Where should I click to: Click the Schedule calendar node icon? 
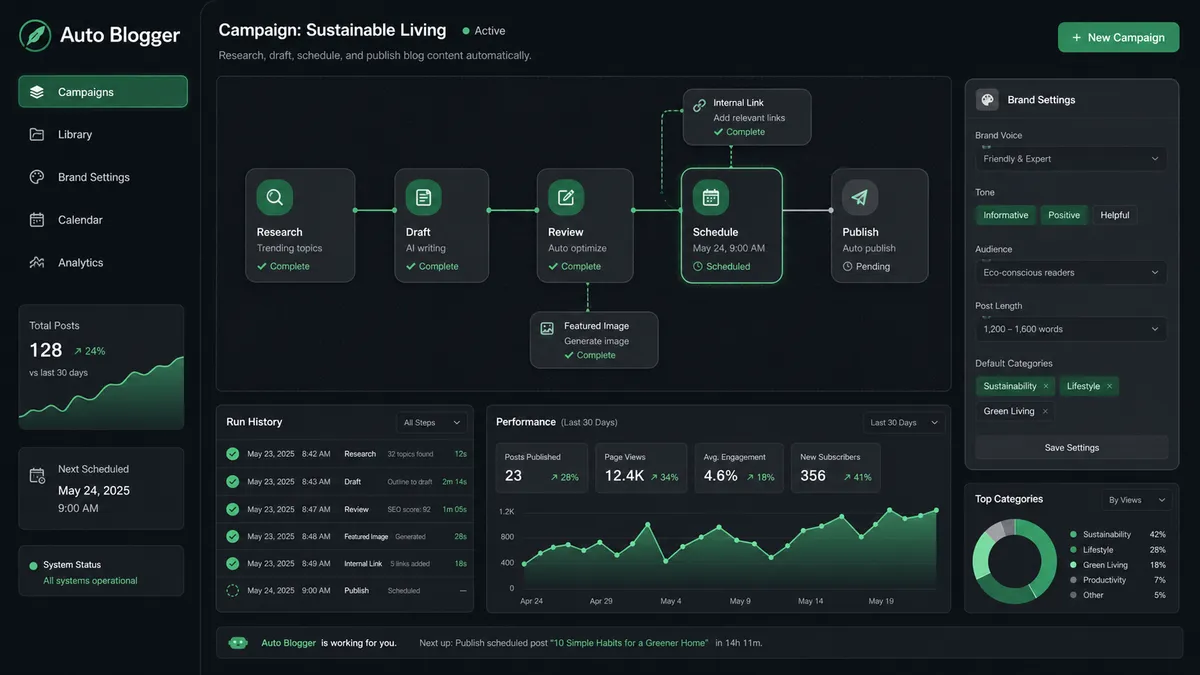click(710, 197)
